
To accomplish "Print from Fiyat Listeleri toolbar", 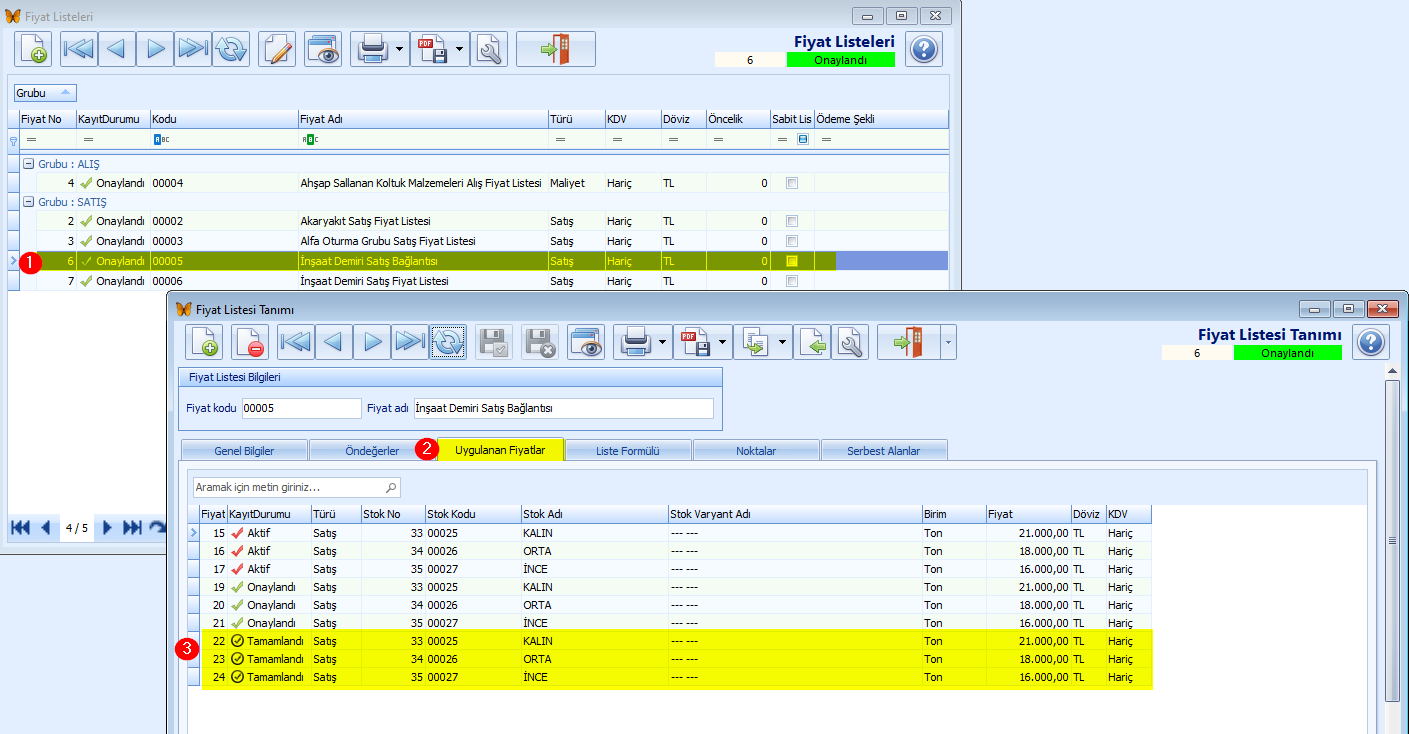I will tap(372, 49).
